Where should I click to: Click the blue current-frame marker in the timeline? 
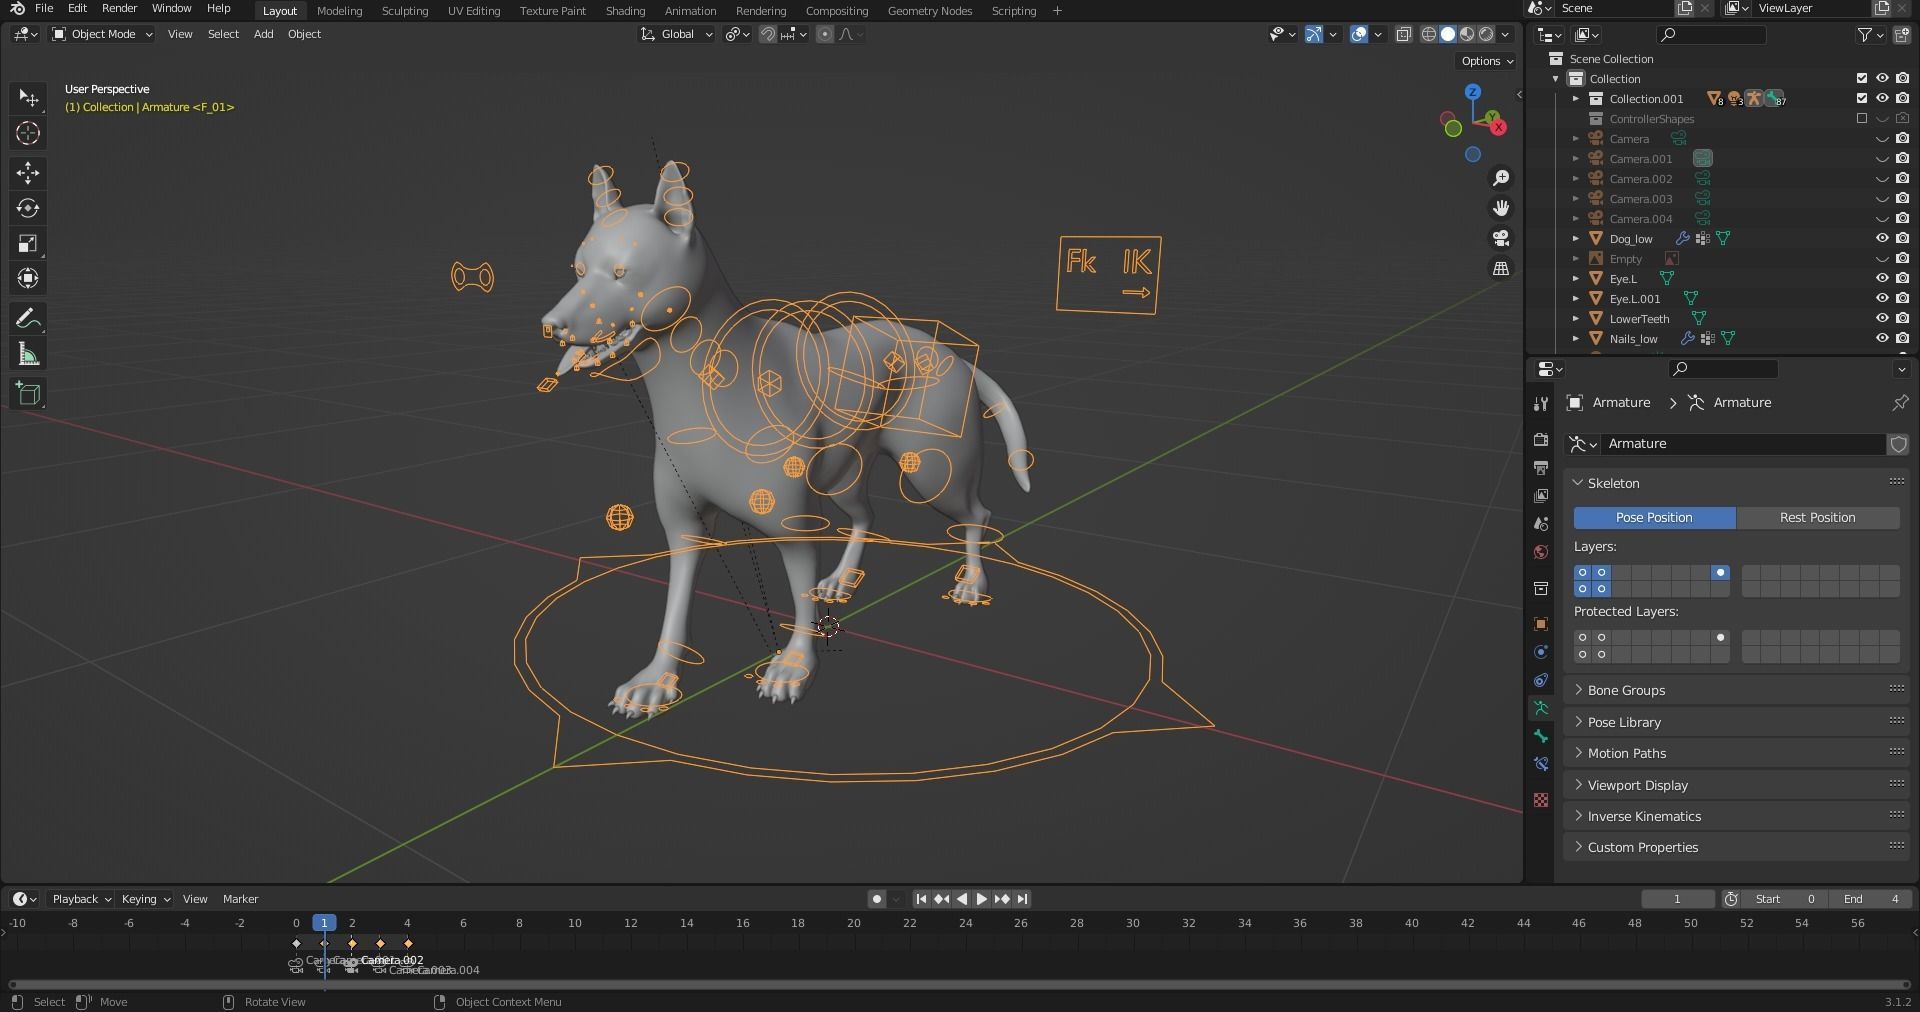[x=324, y=923]
